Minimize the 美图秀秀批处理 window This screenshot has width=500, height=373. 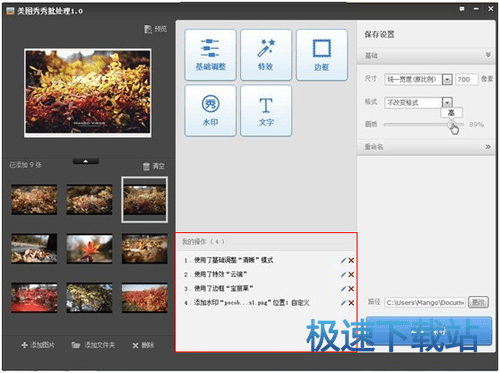click(x=476, y=9)
